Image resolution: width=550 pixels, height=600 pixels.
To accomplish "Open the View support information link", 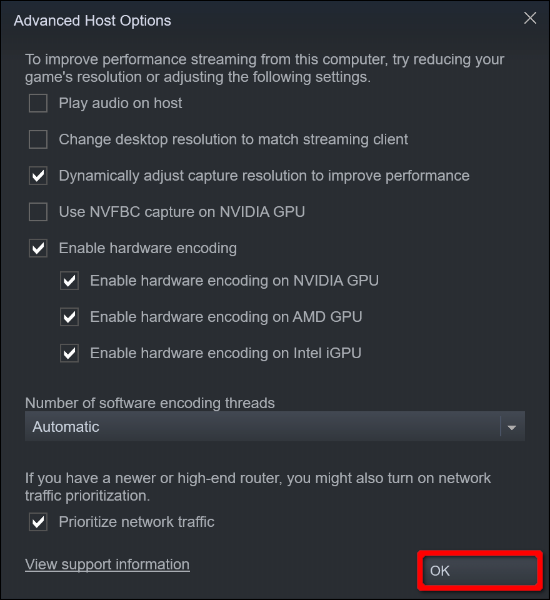I will (107, 564).
